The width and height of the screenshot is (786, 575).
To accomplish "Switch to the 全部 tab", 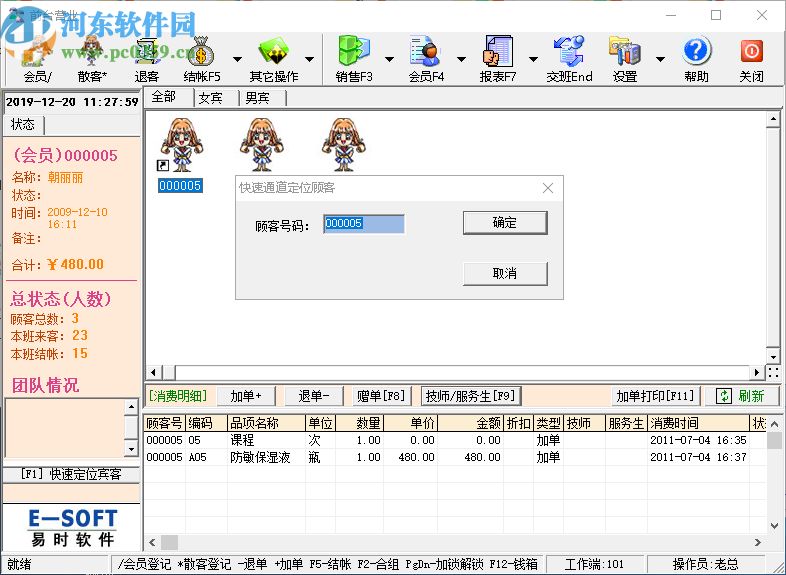I will [x=169, y=97].
